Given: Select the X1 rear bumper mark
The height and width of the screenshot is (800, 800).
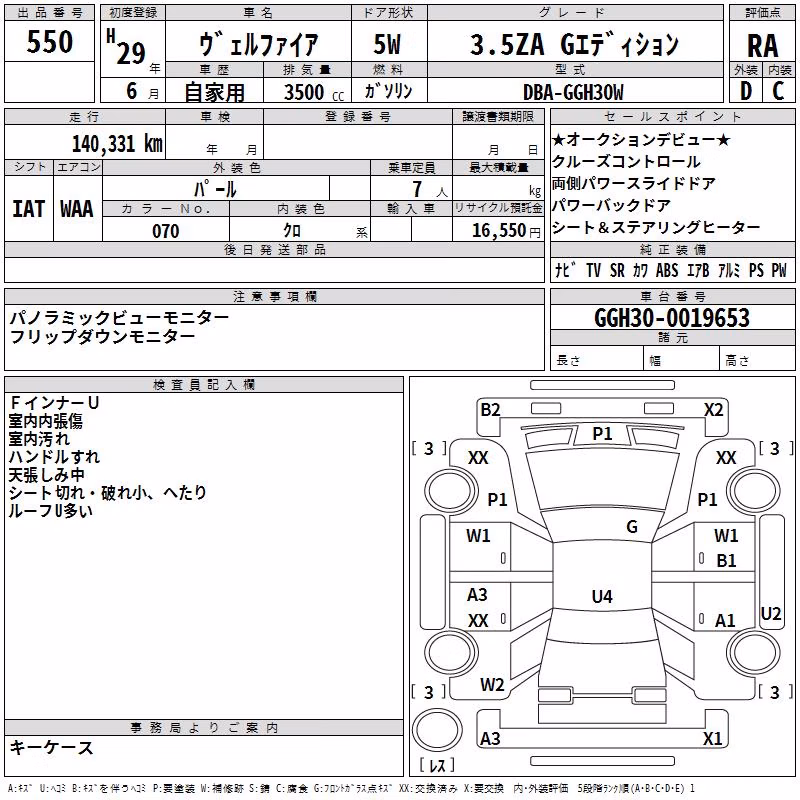Looking at the screenshot, I should (712, 739).
